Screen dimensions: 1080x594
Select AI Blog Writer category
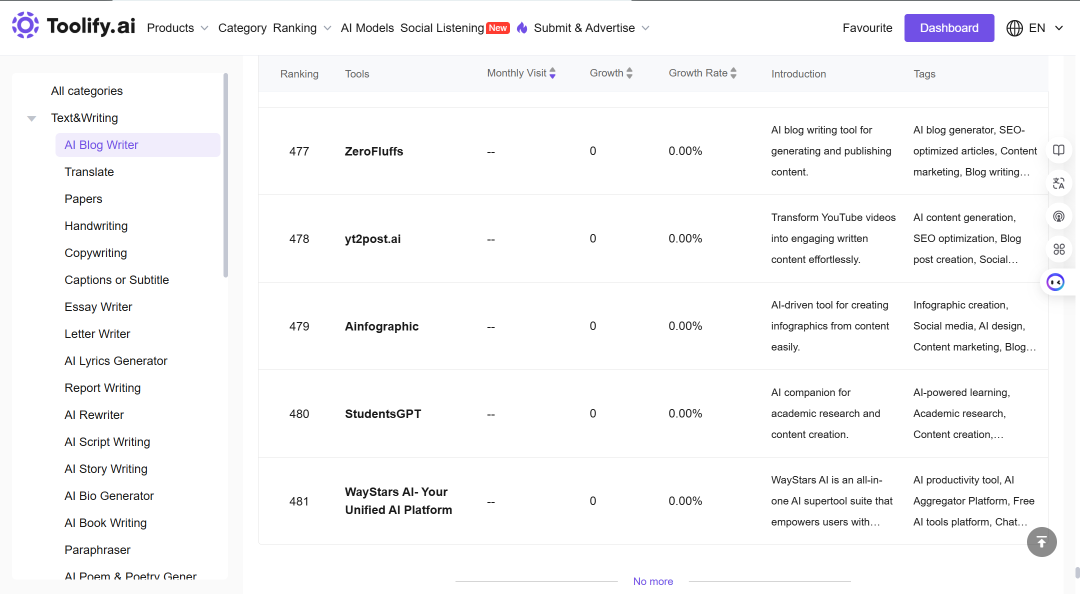coord(138,145)
